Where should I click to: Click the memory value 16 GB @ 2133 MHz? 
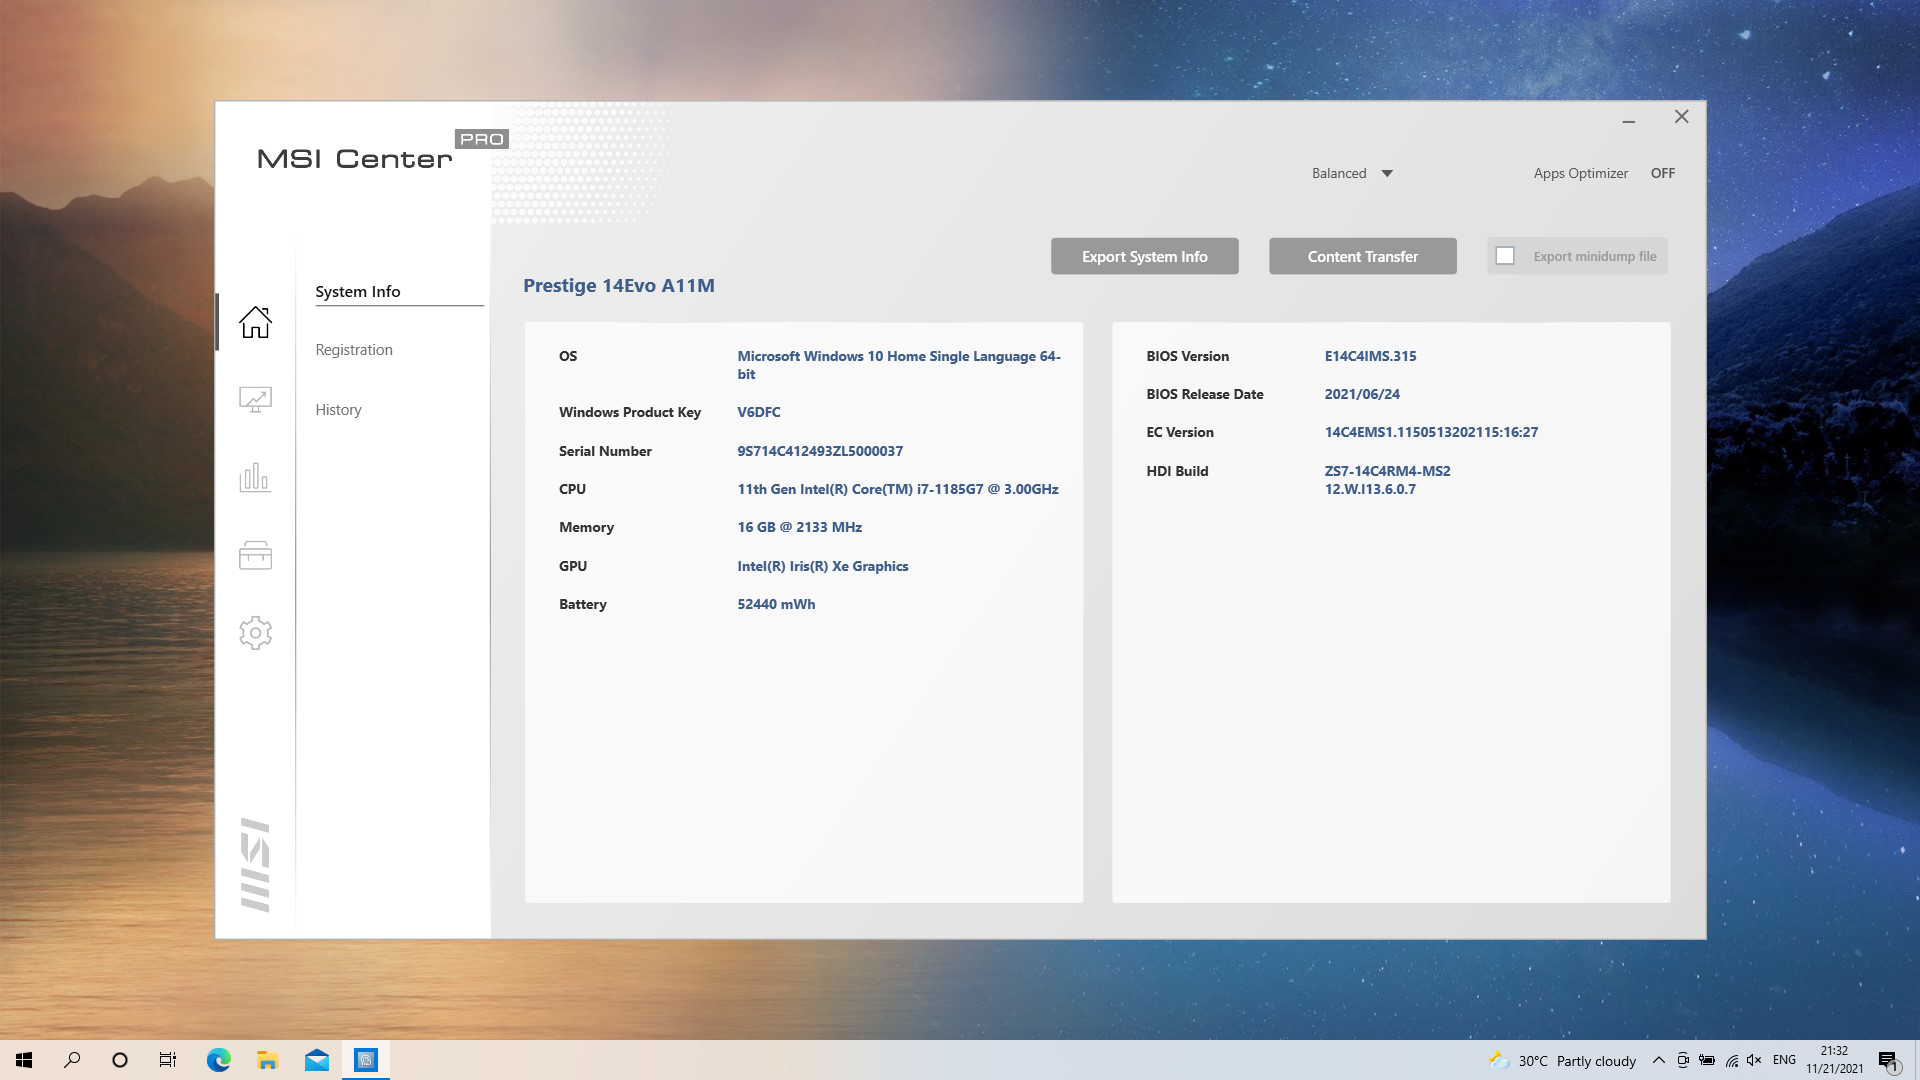click(799, 527)
